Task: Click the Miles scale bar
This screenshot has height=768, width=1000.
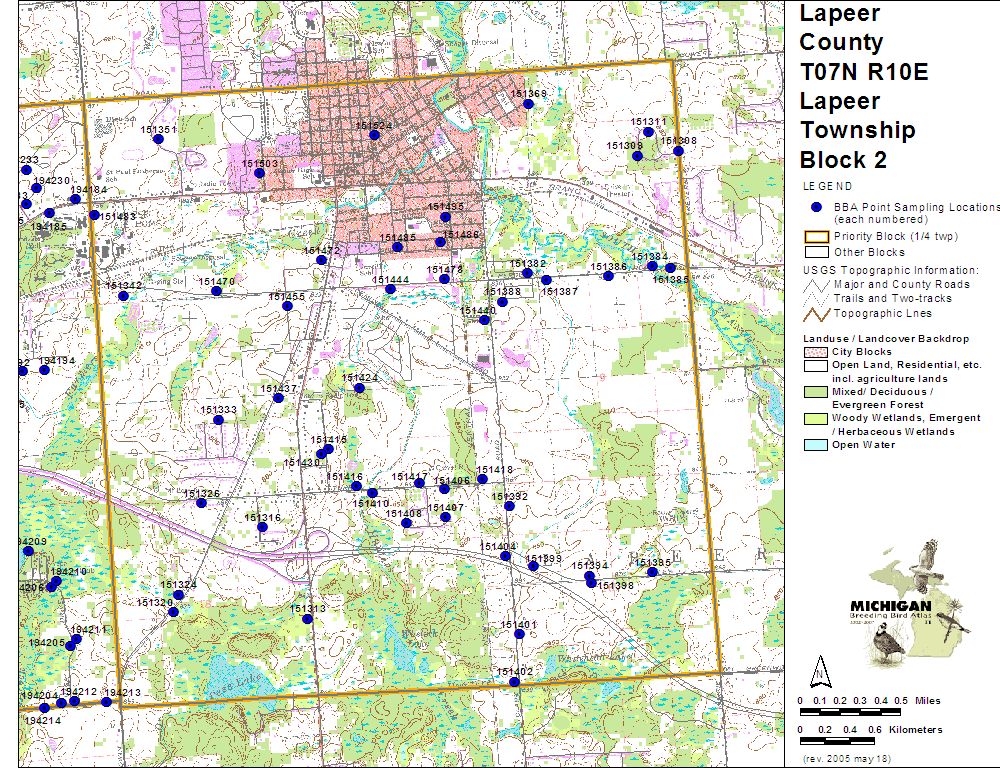Action: click(855, 712)
